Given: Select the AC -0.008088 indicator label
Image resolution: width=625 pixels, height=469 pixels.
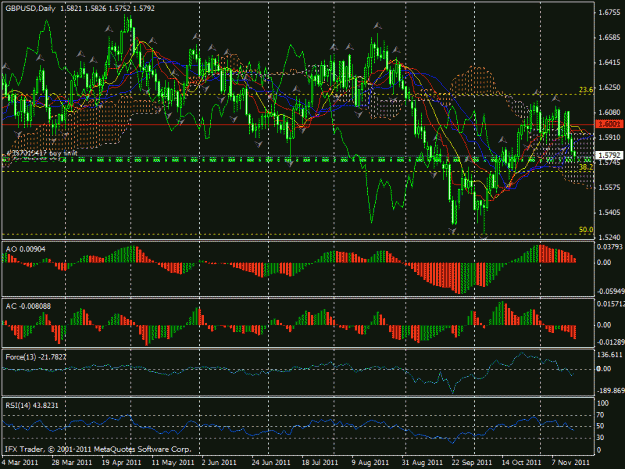Looking at the screenshot, I should (x=28, y=306).
